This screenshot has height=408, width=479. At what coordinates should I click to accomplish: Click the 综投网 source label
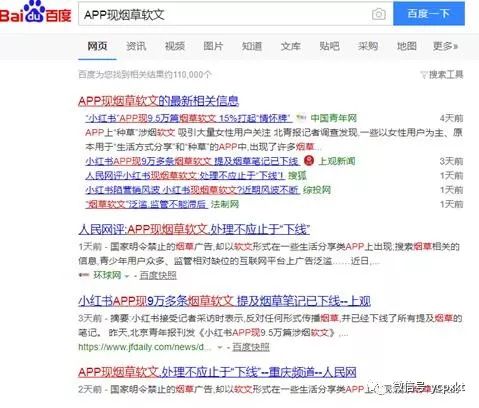click(x=317, y=190)
